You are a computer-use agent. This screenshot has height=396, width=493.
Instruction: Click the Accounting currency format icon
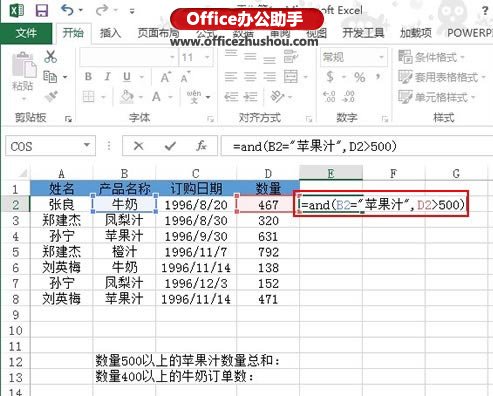pyautogui.click(x=330, y=77)
